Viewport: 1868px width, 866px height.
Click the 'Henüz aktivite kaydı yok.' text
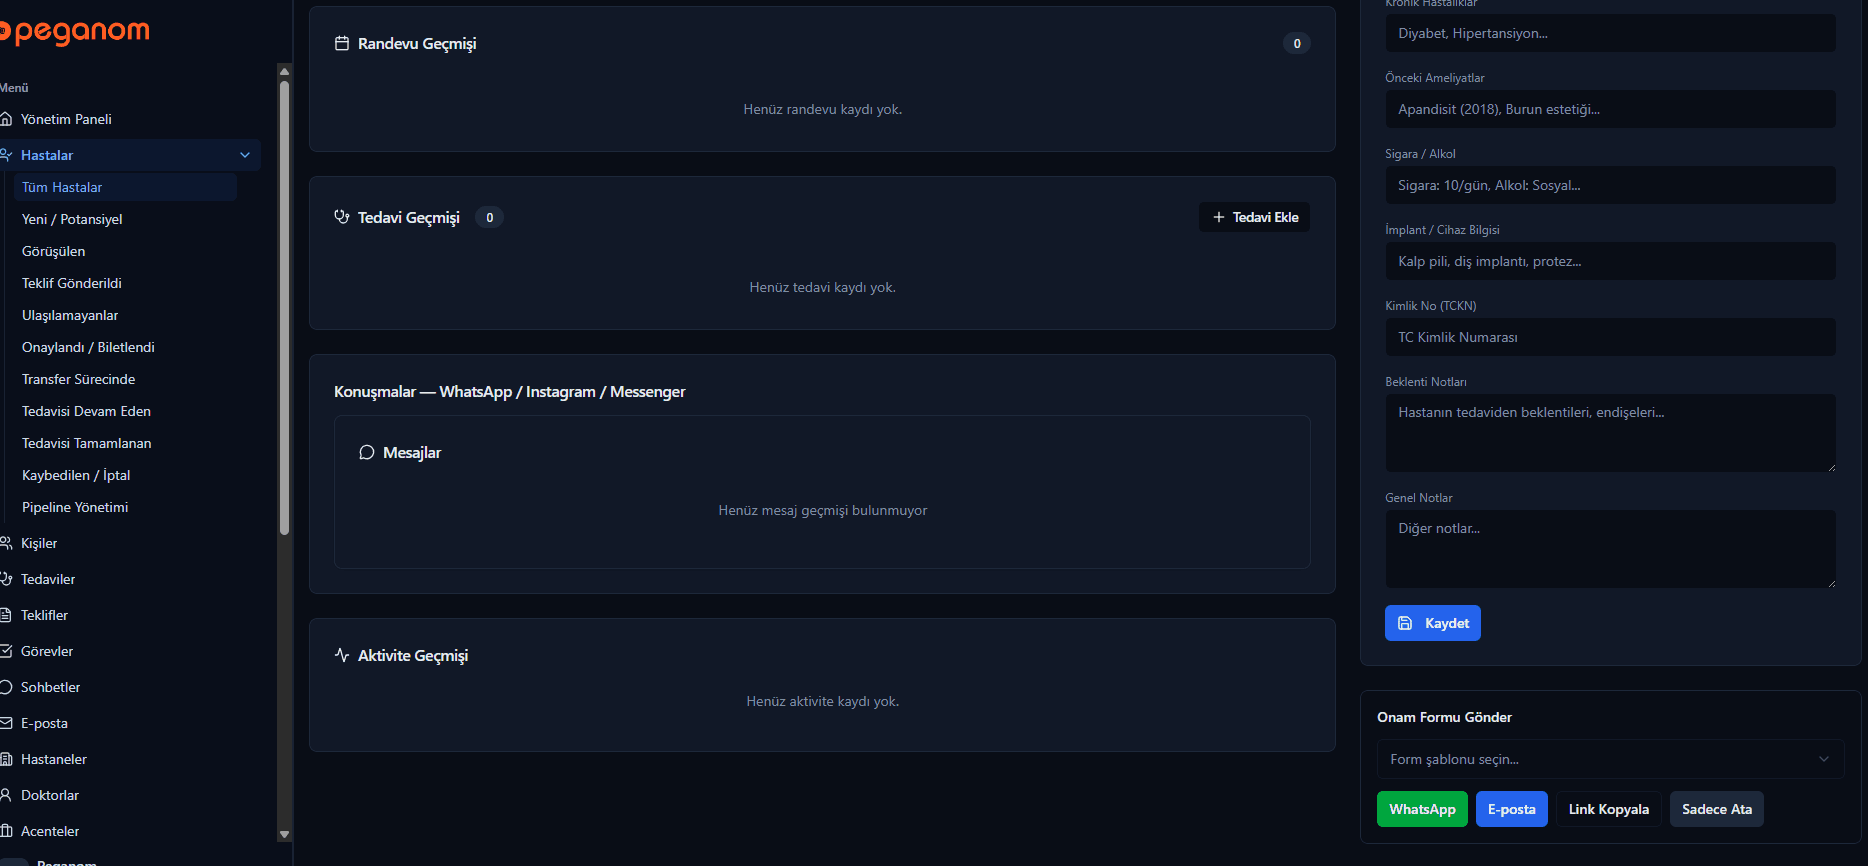pos(822,701)
